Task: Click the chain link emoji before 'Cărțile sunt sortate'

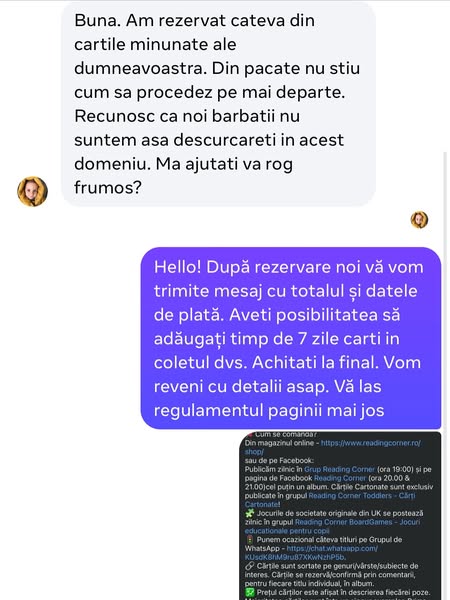Action: pyautogui.click(x=249, y=566)
